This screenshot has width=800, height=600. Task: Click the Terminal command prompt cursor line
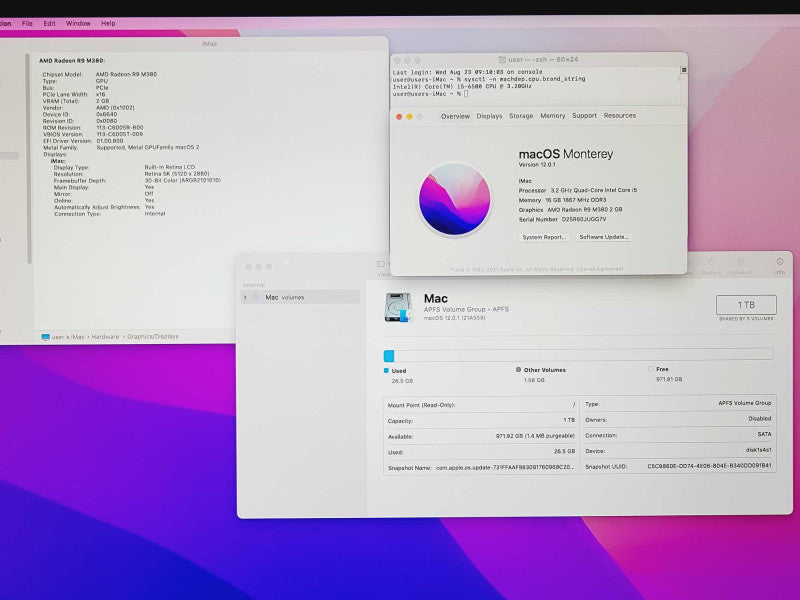click(x=430, y=94)
